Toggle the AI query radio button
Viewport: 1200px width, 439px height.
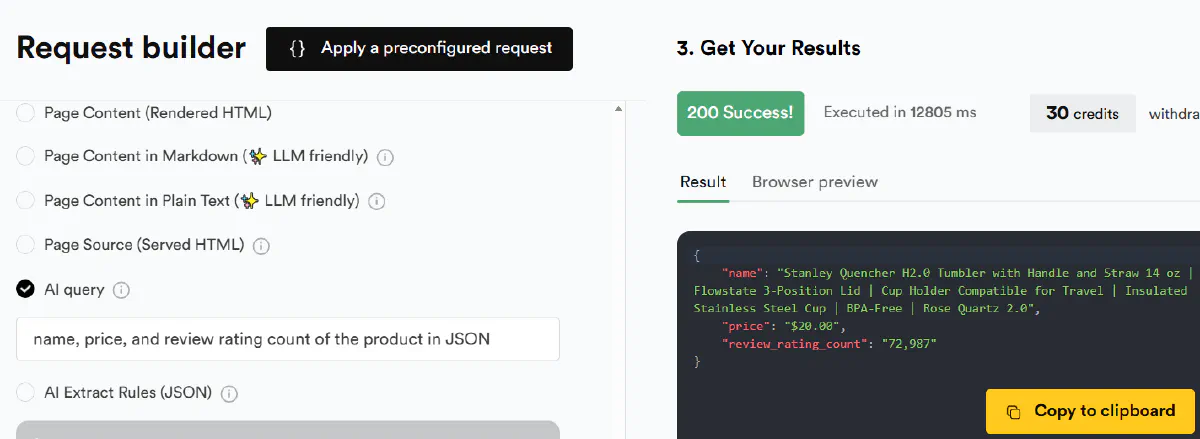[x=25, y=290]
